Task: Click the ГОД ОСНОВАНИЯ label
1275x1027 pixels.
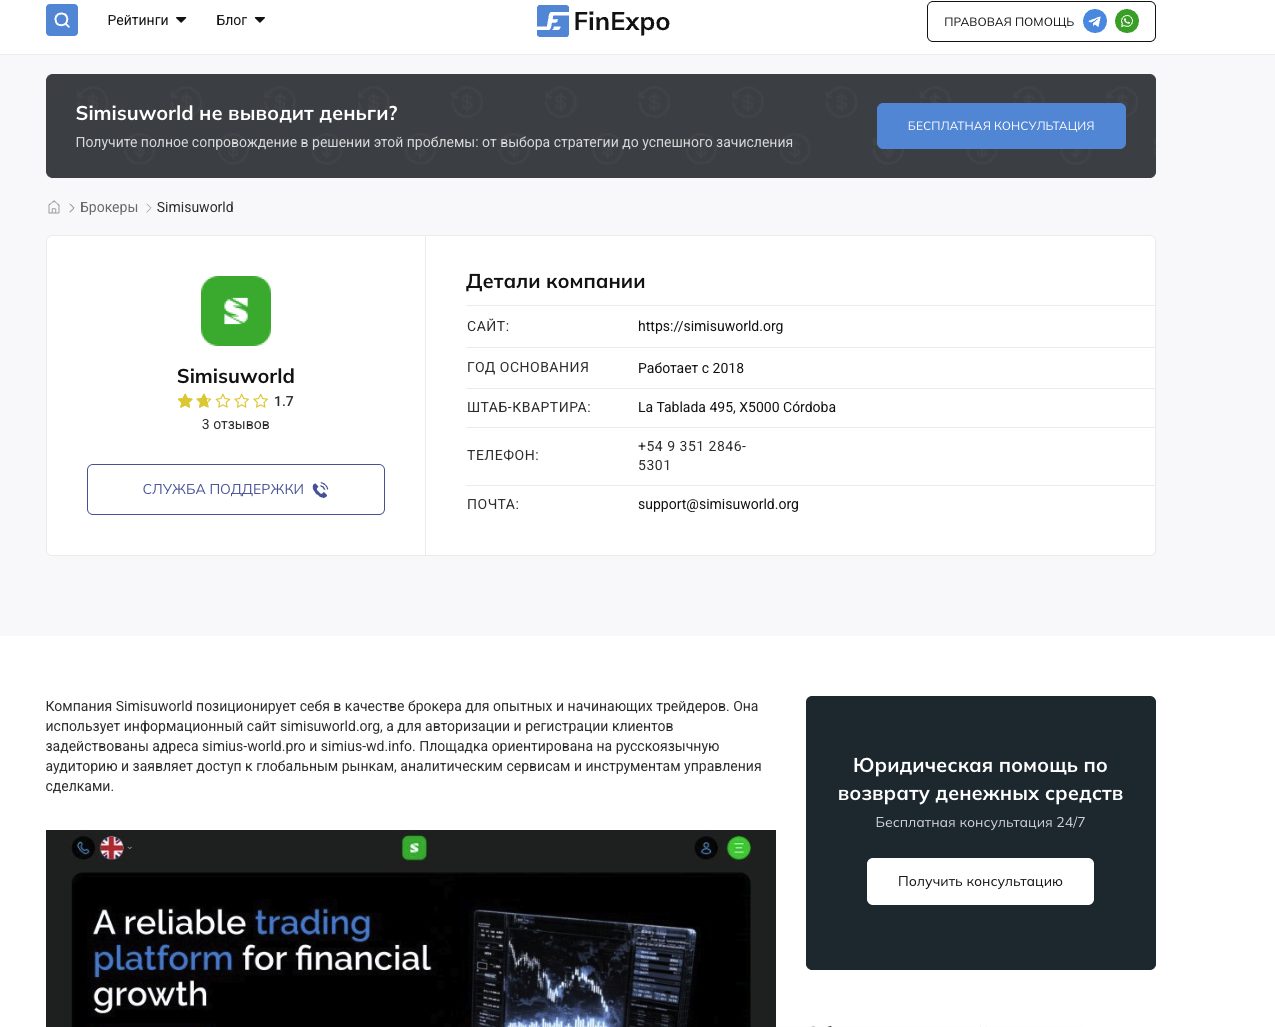Action: 528,367
